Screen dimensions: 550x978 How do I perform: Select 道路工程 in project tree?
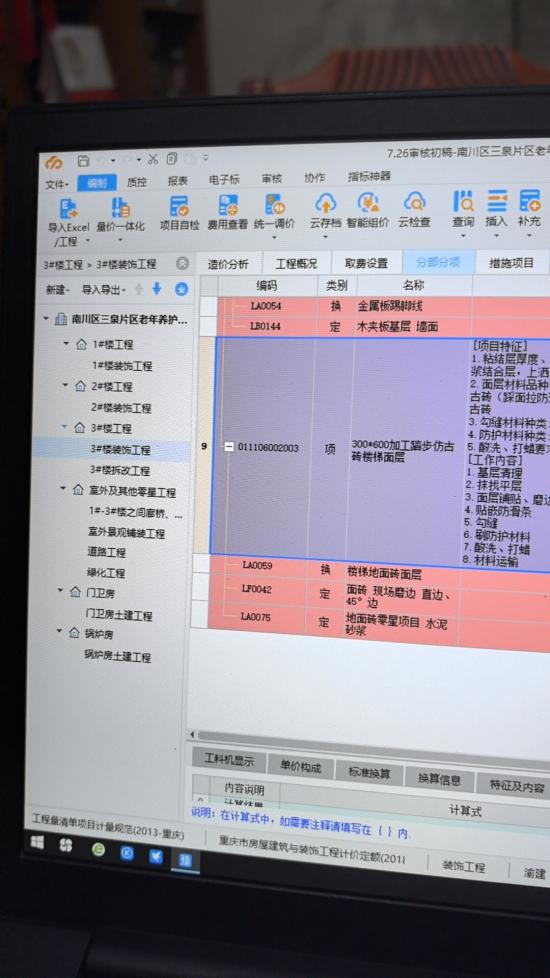(x=106, y=552)
